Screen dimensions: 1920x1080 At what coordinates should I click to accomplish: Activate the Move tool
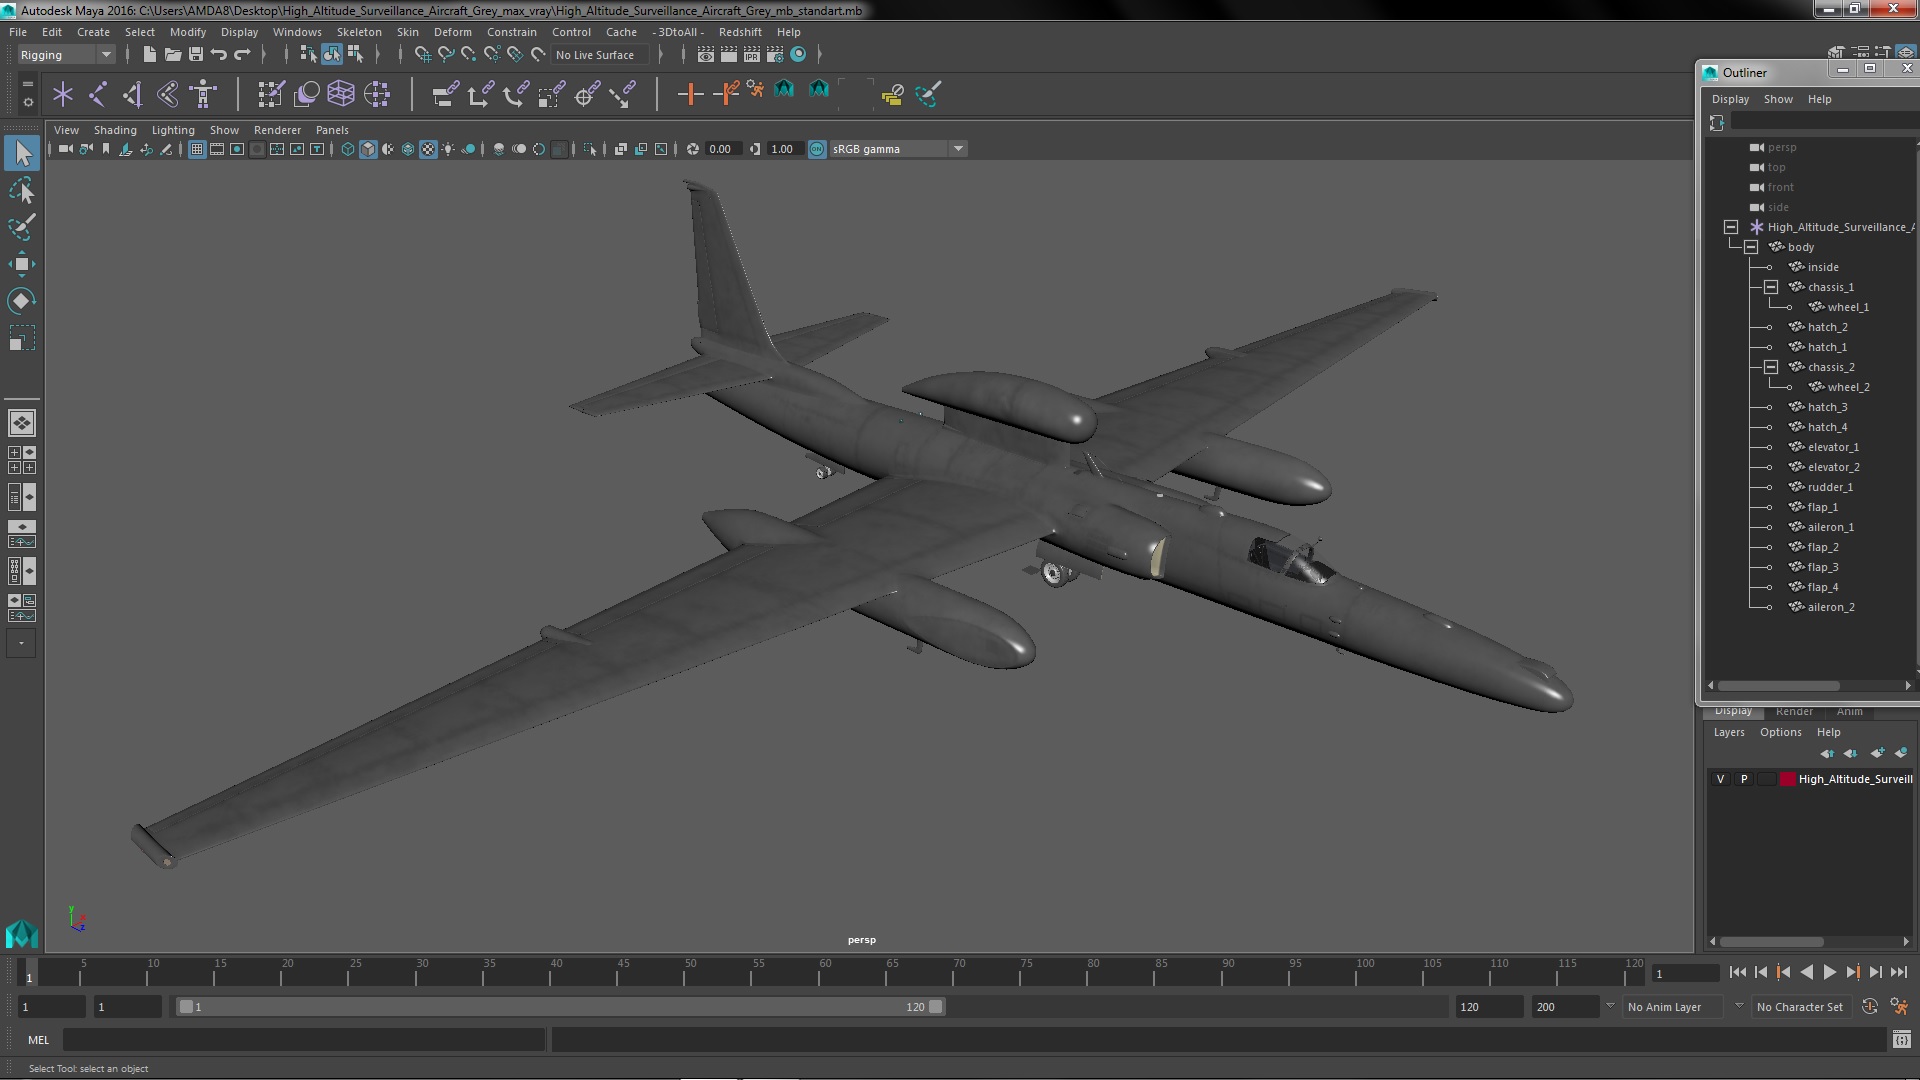click(x=22, y=264)
